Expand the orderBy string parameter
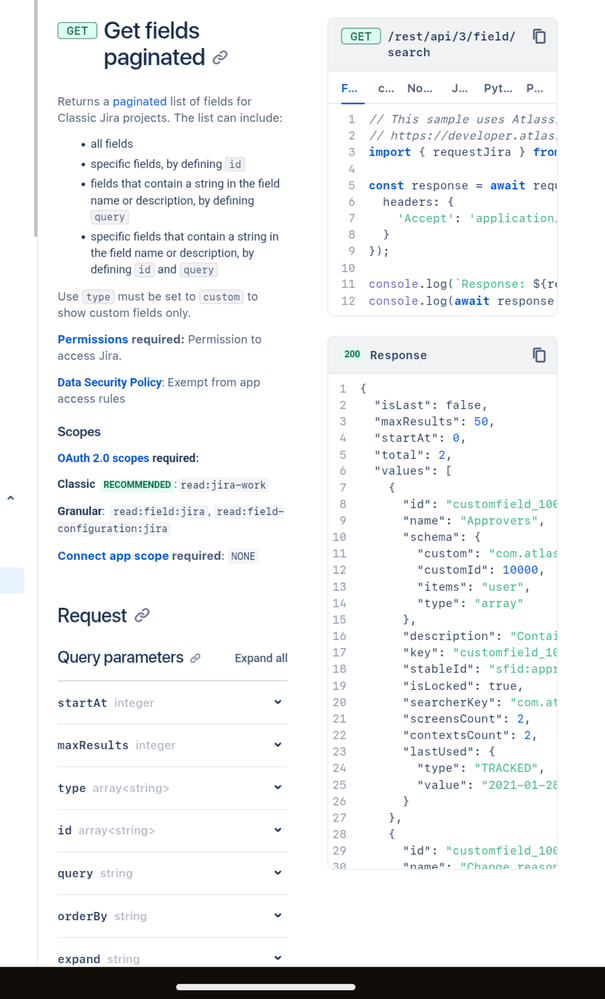Screen dimensions: 605x999 point(173,916)
